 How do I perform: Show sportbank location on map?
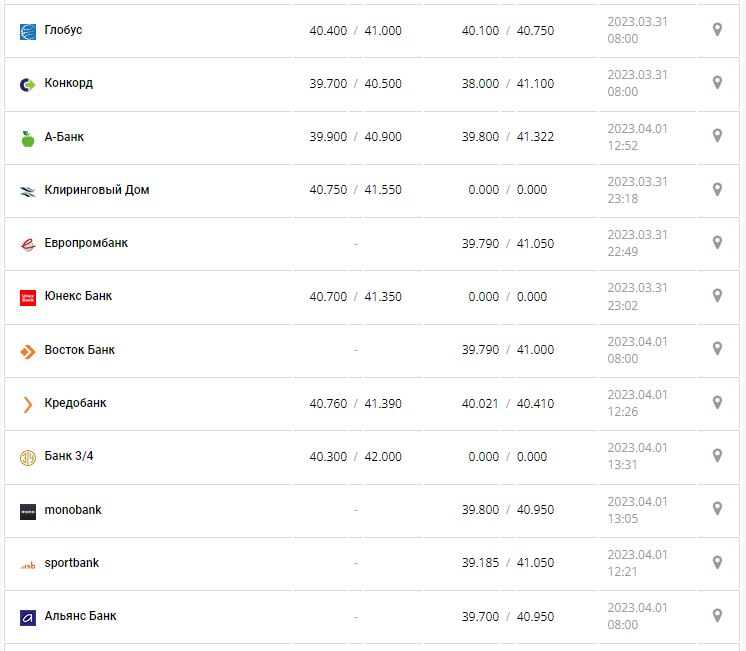717,562
